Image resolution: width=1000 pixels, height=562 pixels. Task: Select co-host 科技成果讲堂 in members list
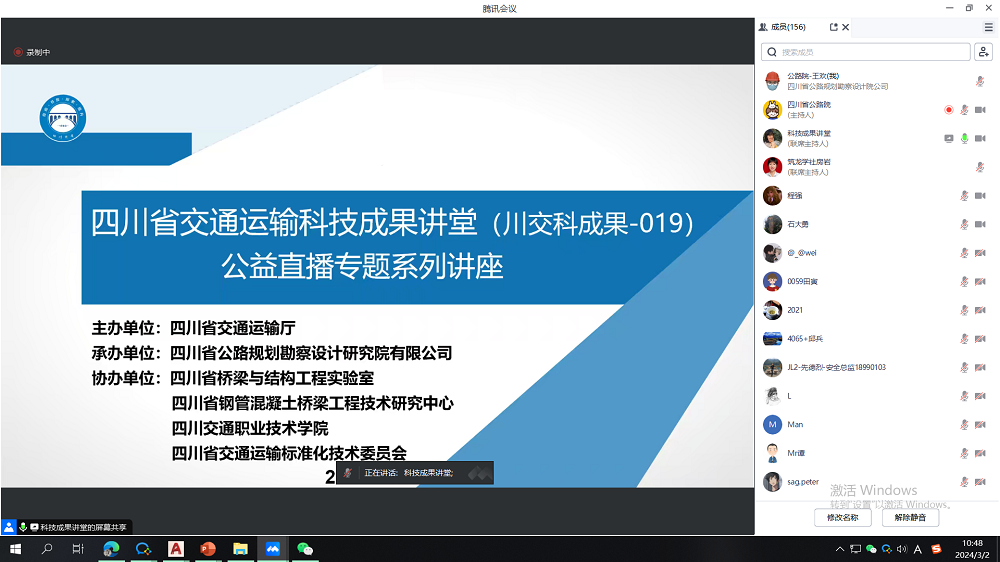point(877,138)
